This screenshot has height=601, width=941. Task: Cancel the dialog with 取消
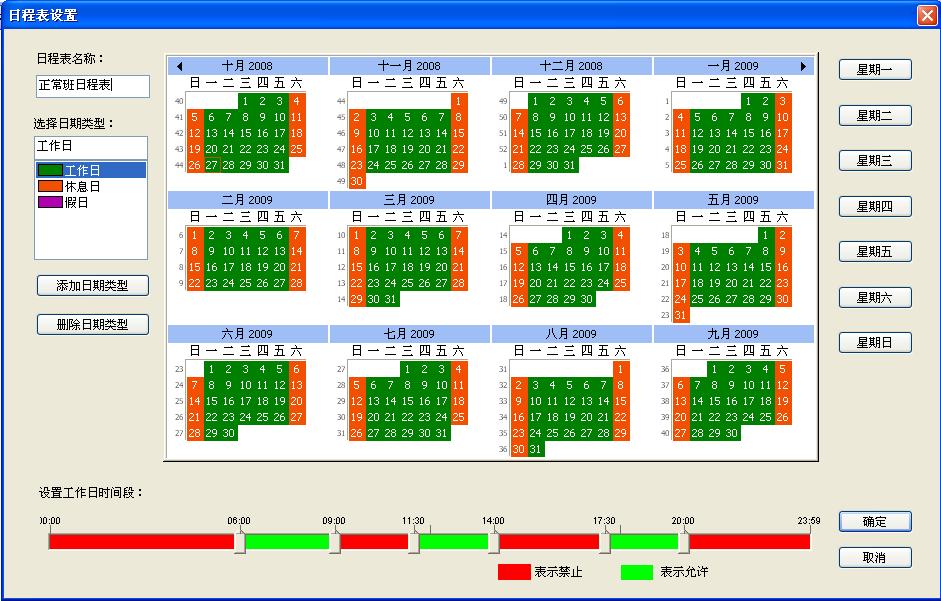pos(875,557)
